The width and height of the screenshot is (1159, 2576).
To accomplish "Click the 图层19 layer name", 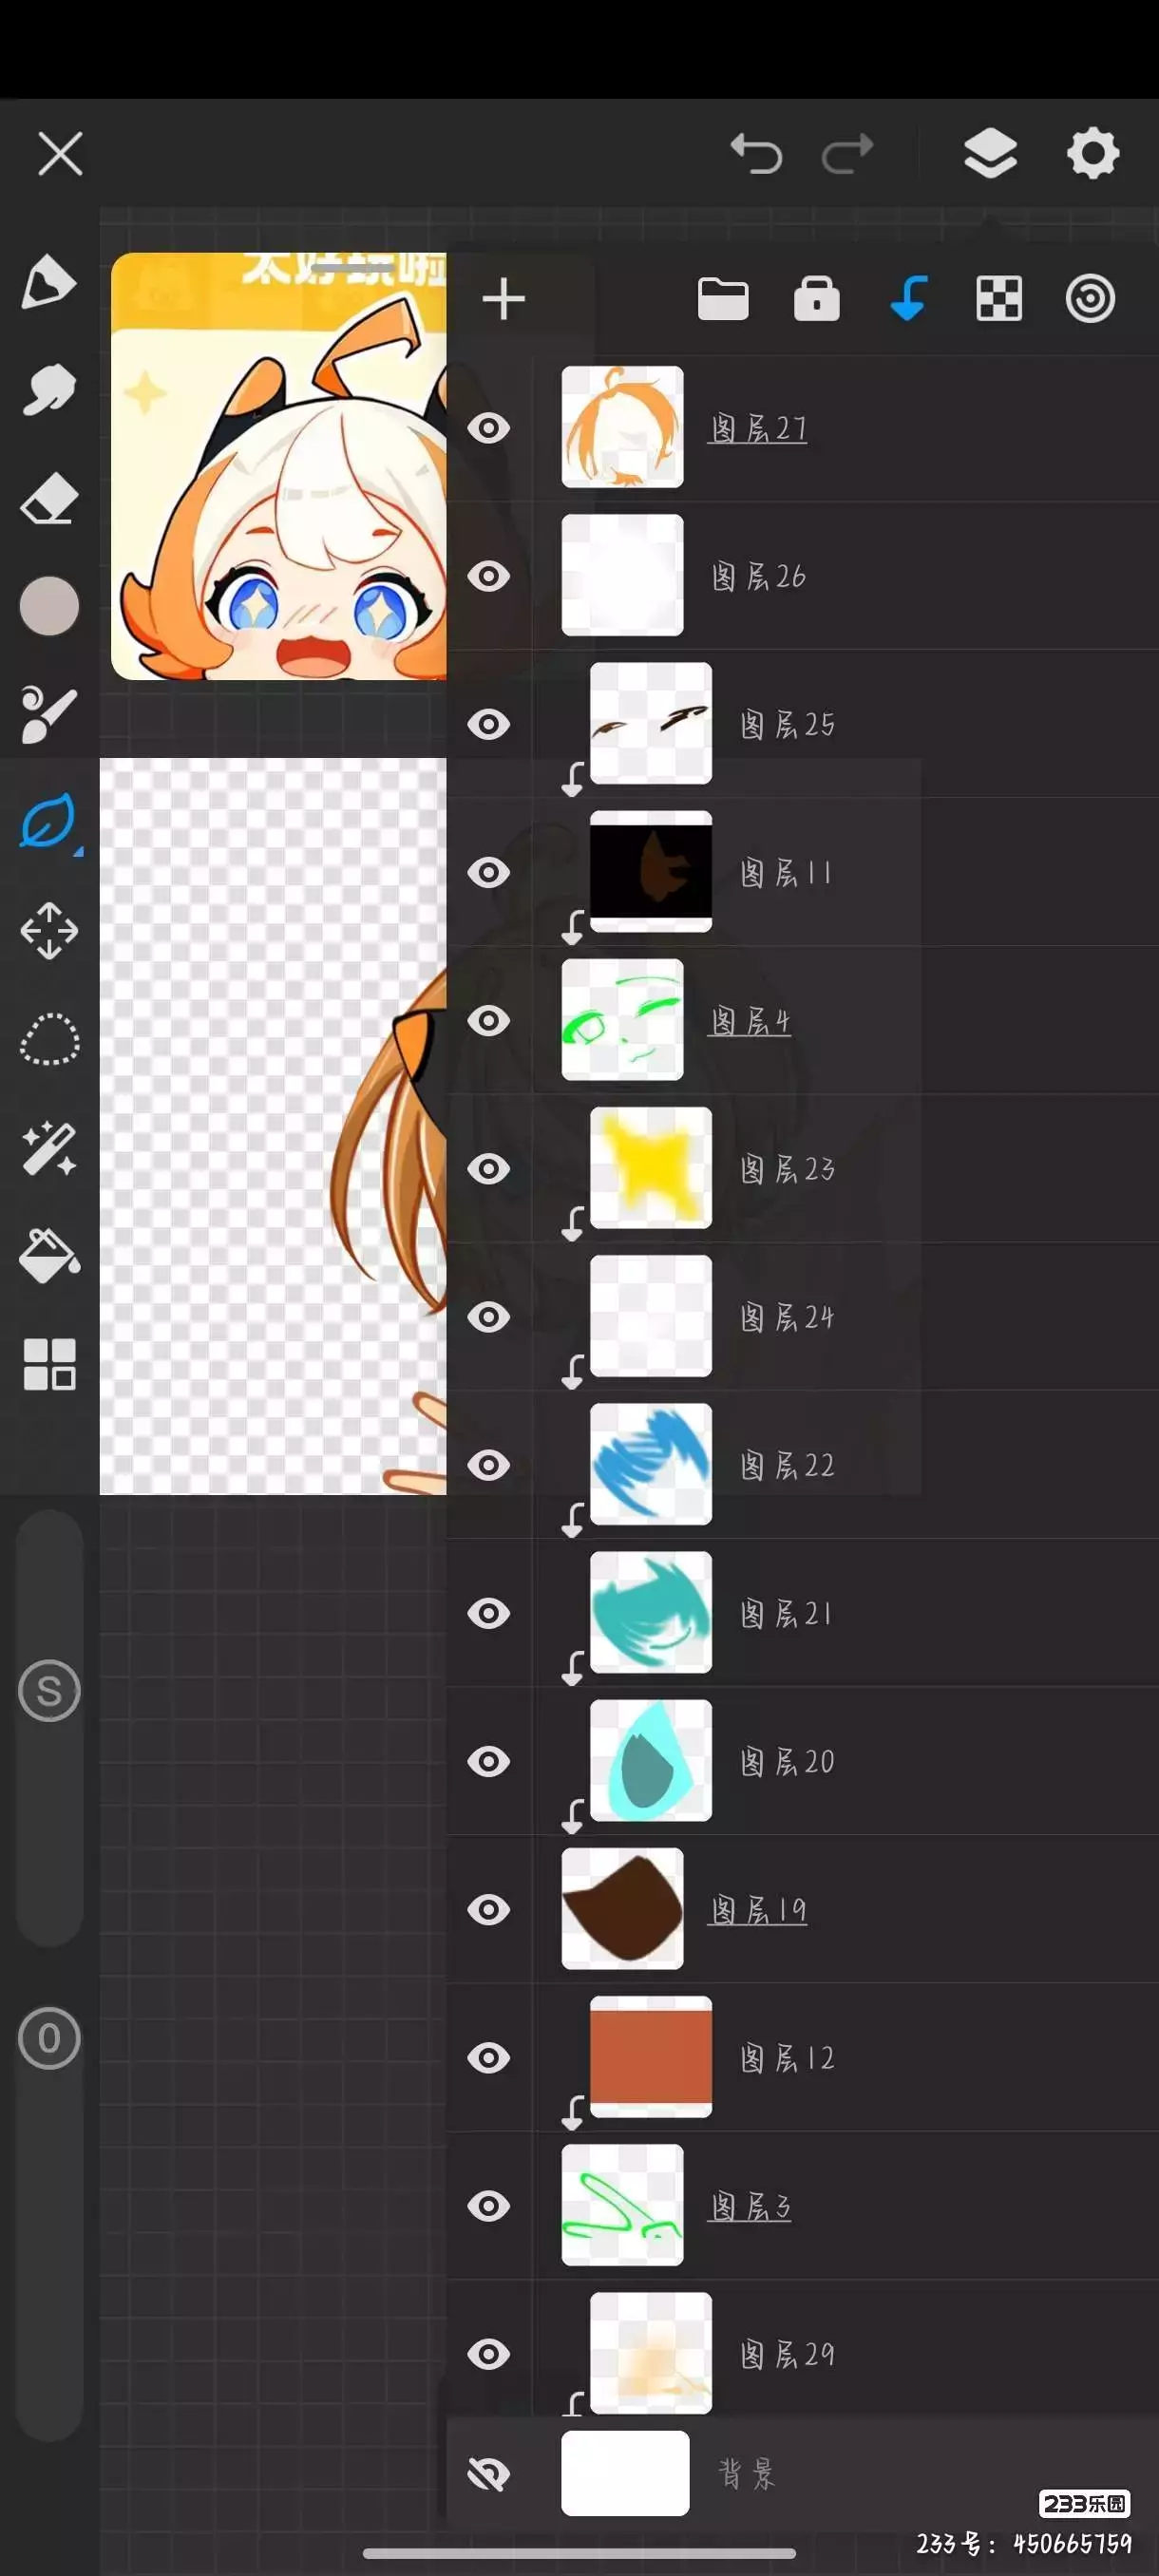I will pyautogui.click(x=758, y=1909).
